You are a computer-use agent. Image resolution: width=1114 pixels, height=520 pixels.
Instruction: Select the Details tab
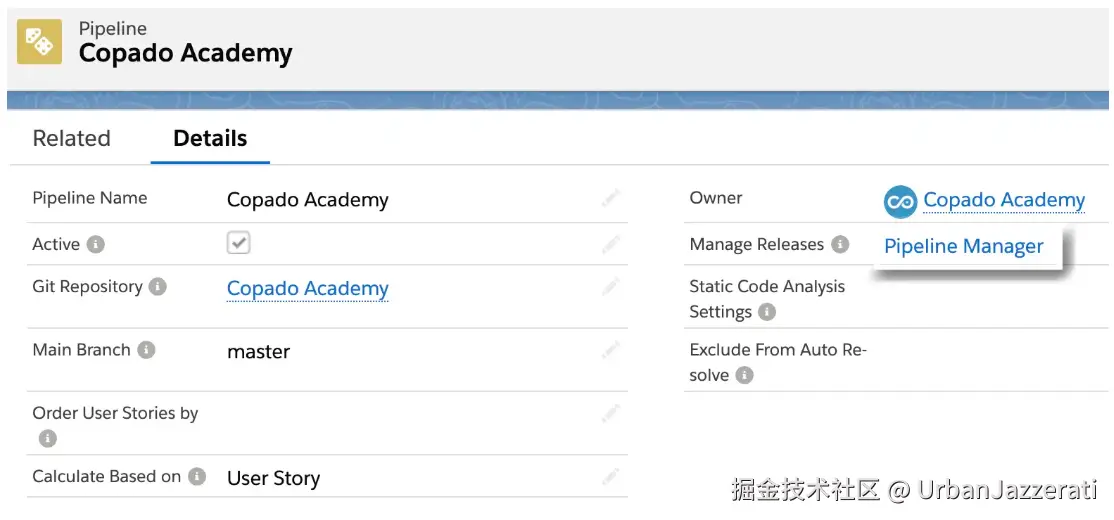click(x=210, y=139)
